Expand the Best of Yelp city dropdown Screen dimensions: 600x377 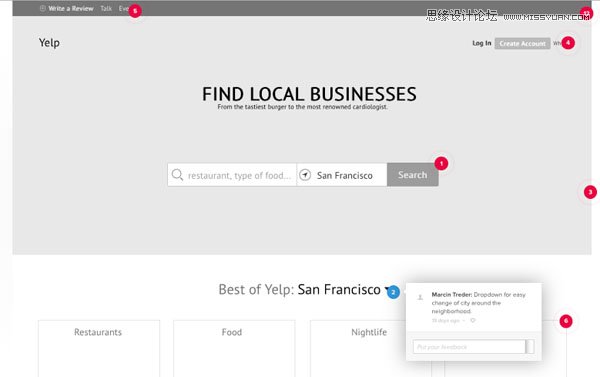[387, 289]
